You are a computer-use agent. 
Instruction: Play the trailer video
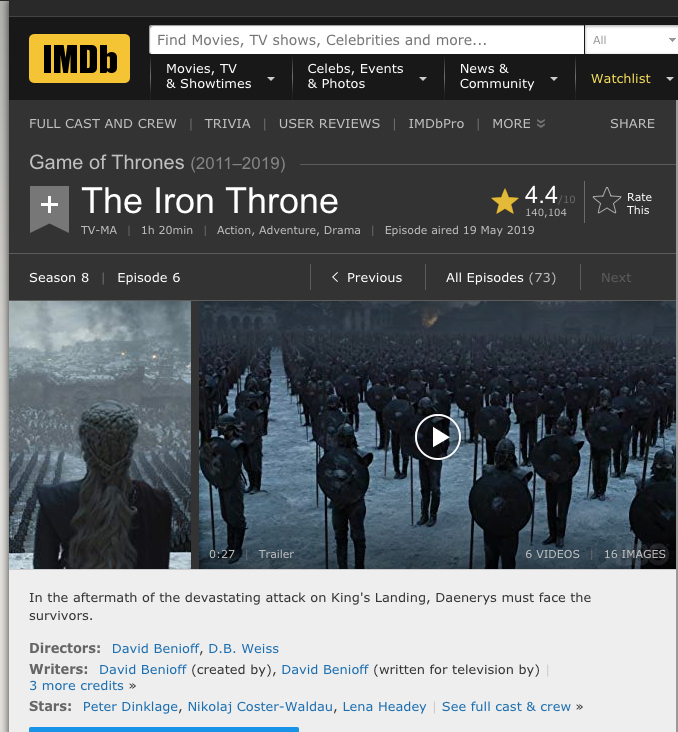pos(438,437)
